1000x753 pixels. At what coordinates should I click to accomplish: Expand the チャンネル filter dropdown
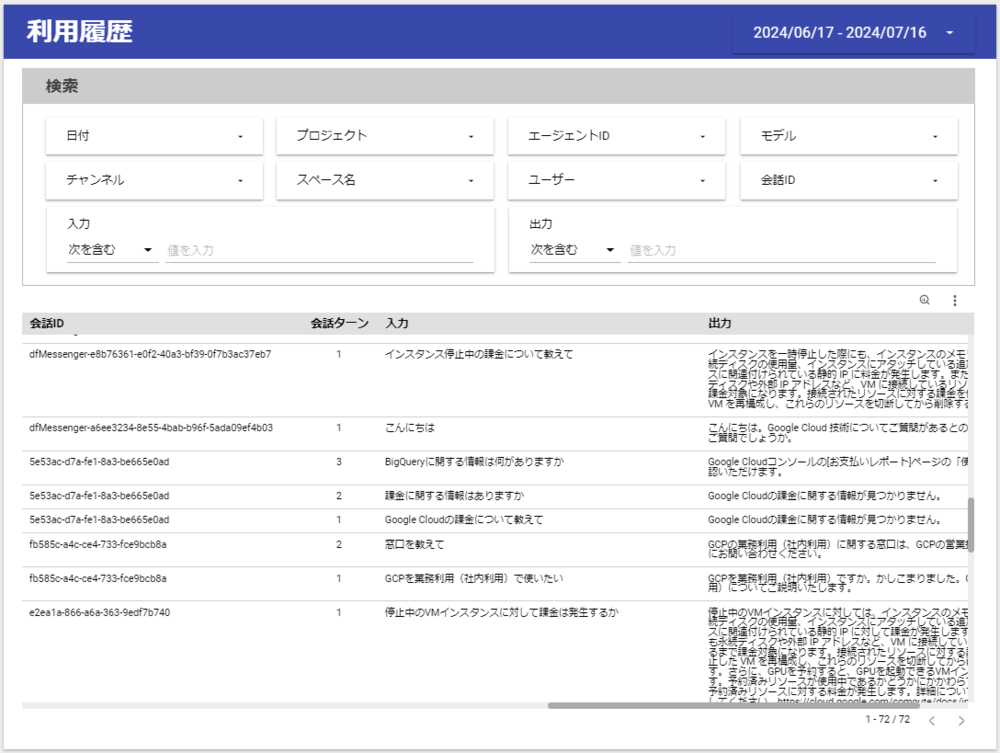point(154,181)
